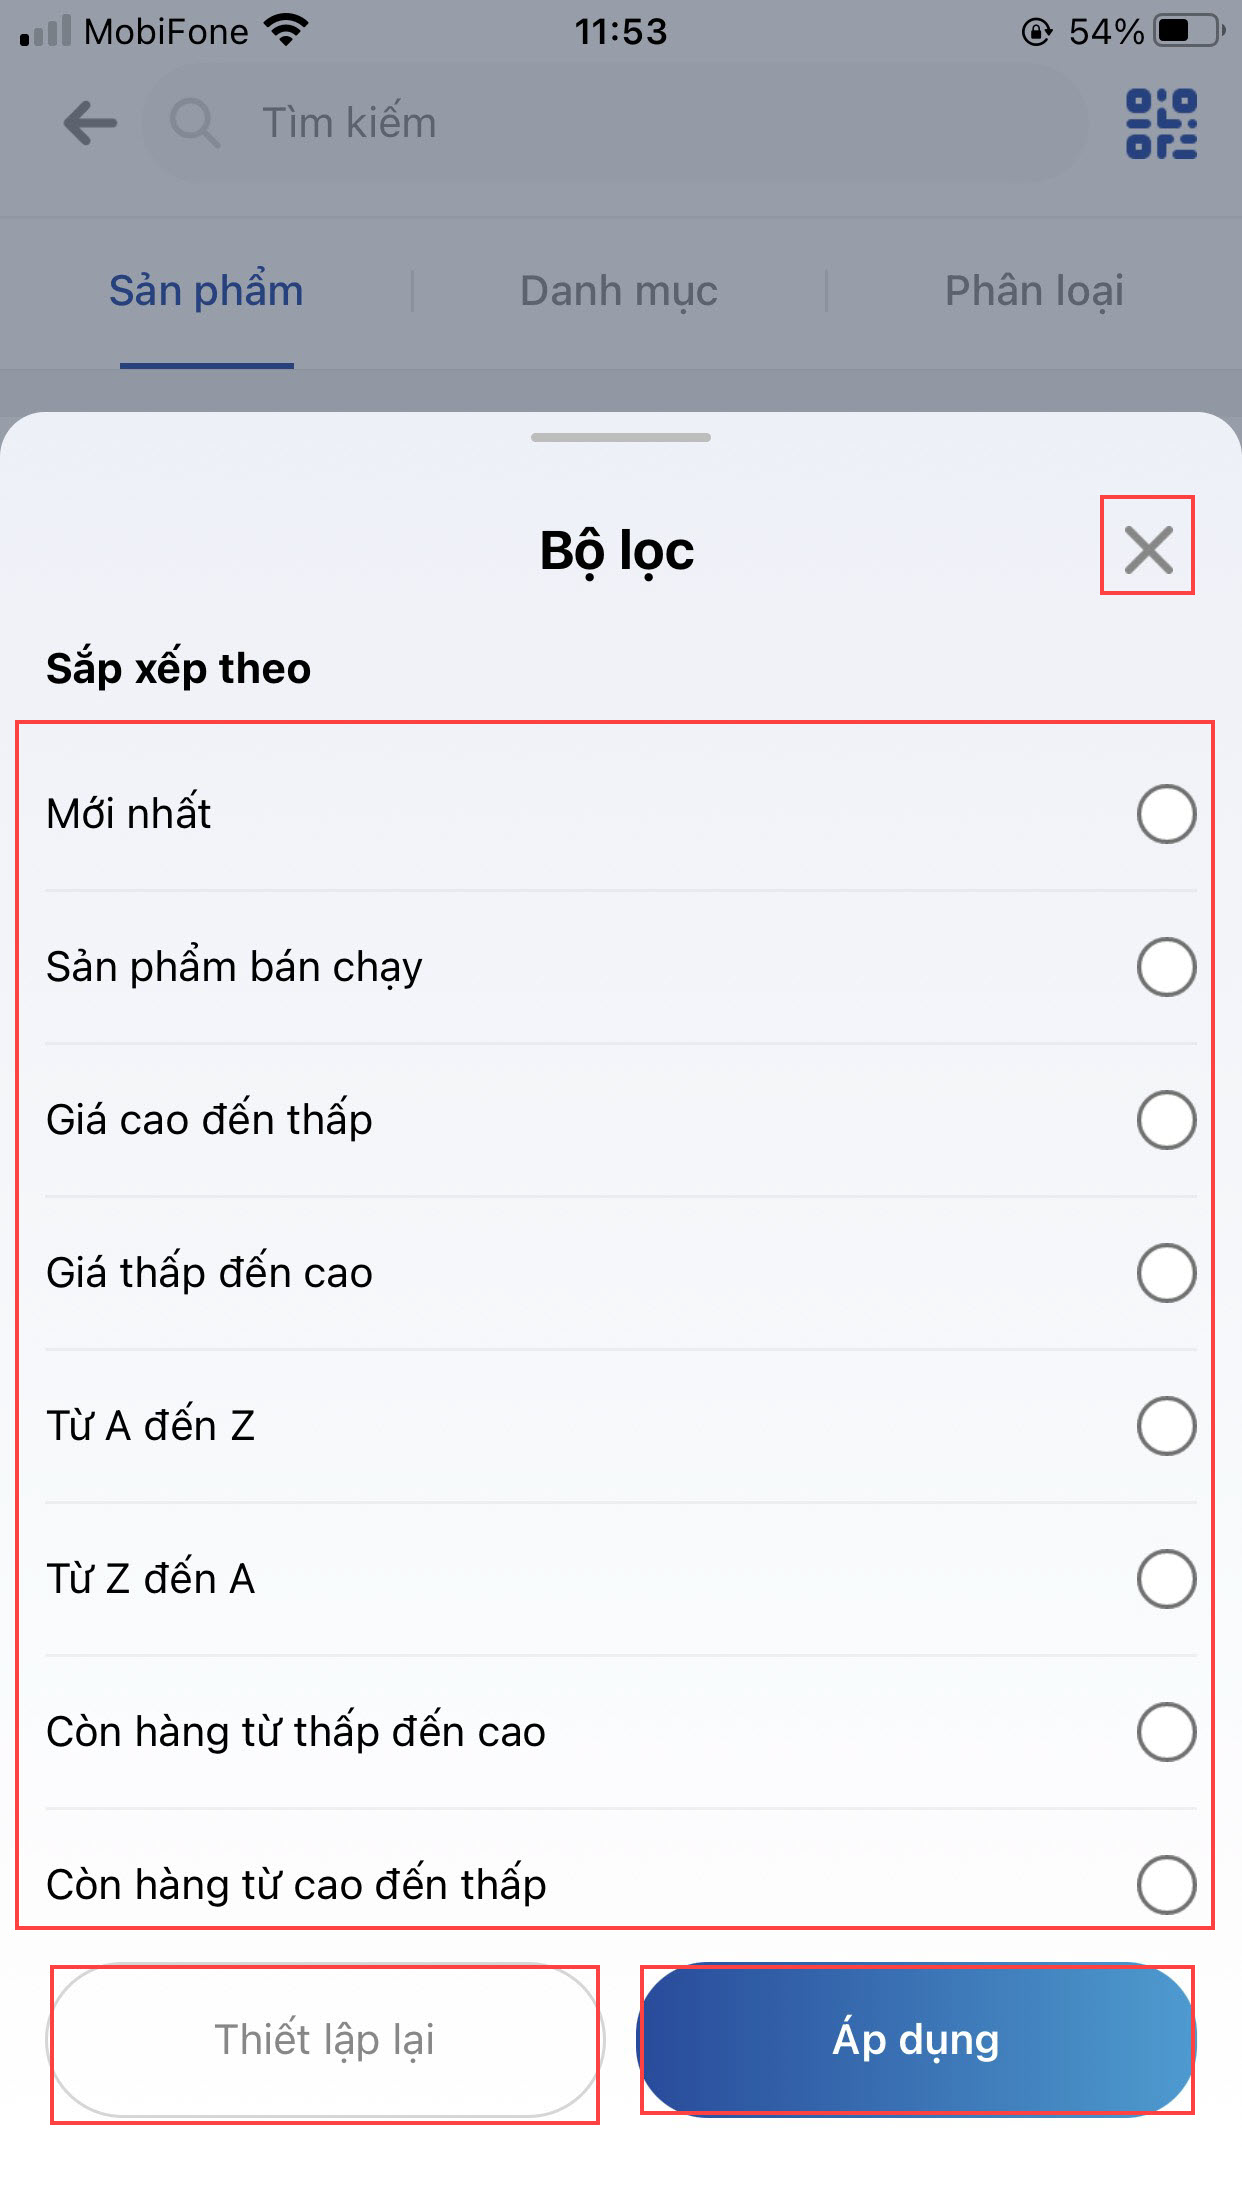Screen dimensions: 1242x2208
Task: Tap the sheet drag handle bar
Action: [621, 437]
